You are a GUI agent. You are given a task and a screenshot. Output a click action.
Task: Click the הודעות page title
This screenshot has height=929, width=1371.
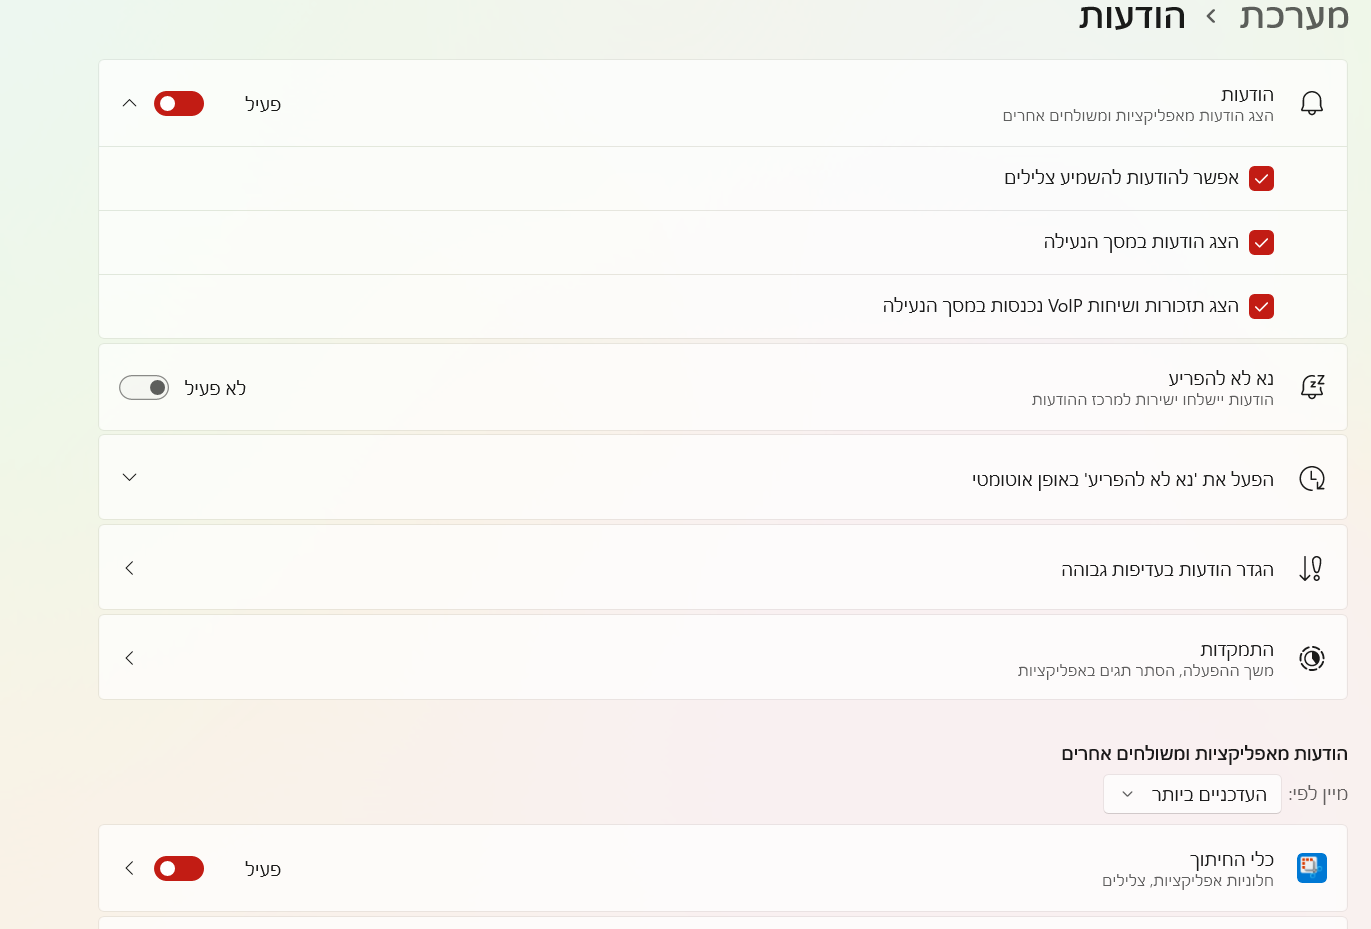click(x=1132, y=16)
